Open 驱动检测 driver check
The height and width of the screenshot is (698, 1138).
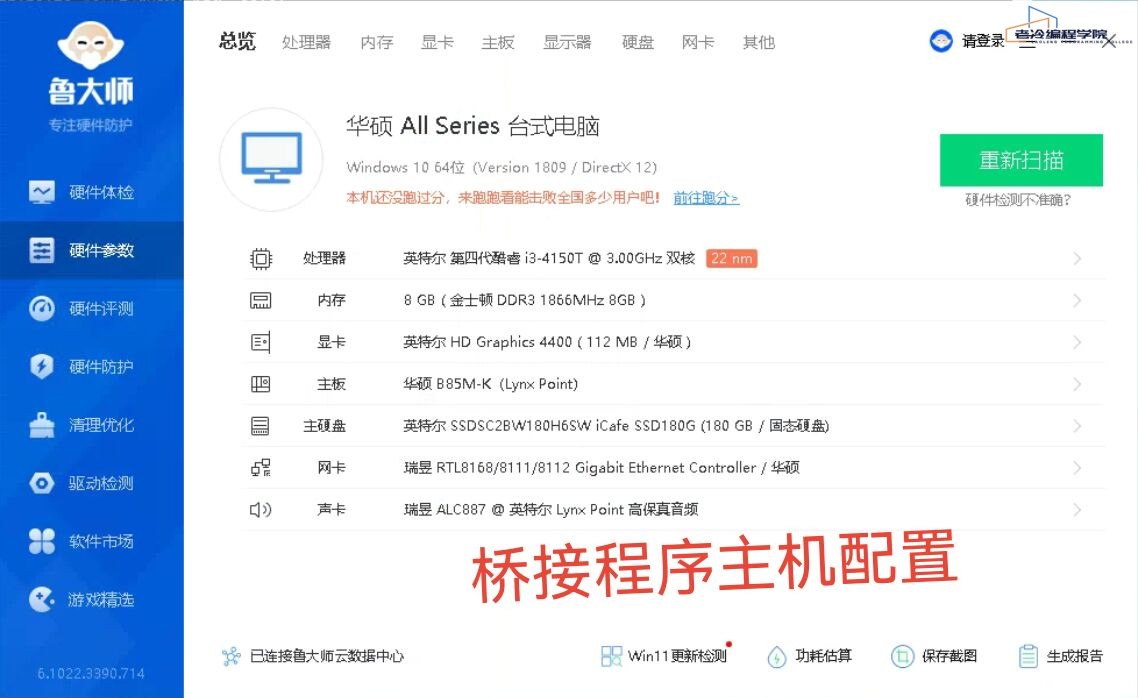[x=91, y=483]
